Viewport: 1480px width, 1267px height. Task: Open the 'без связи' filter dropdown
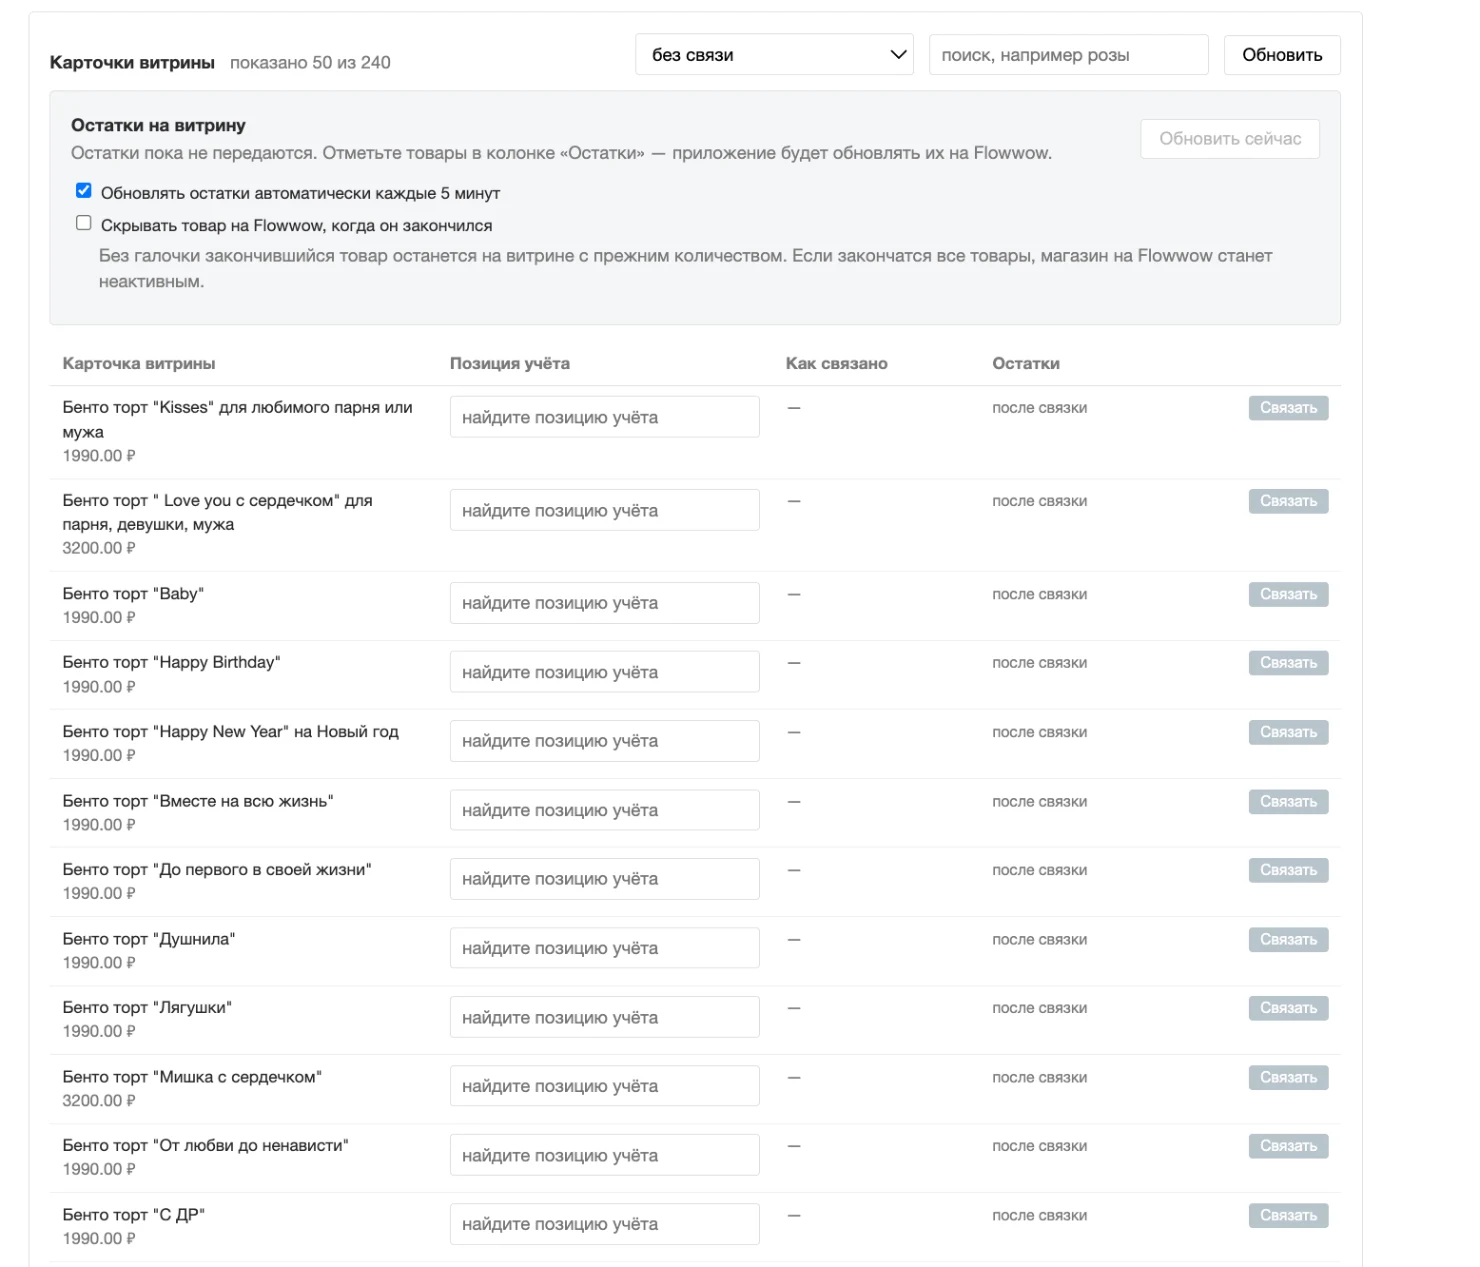tap(774, 55)
